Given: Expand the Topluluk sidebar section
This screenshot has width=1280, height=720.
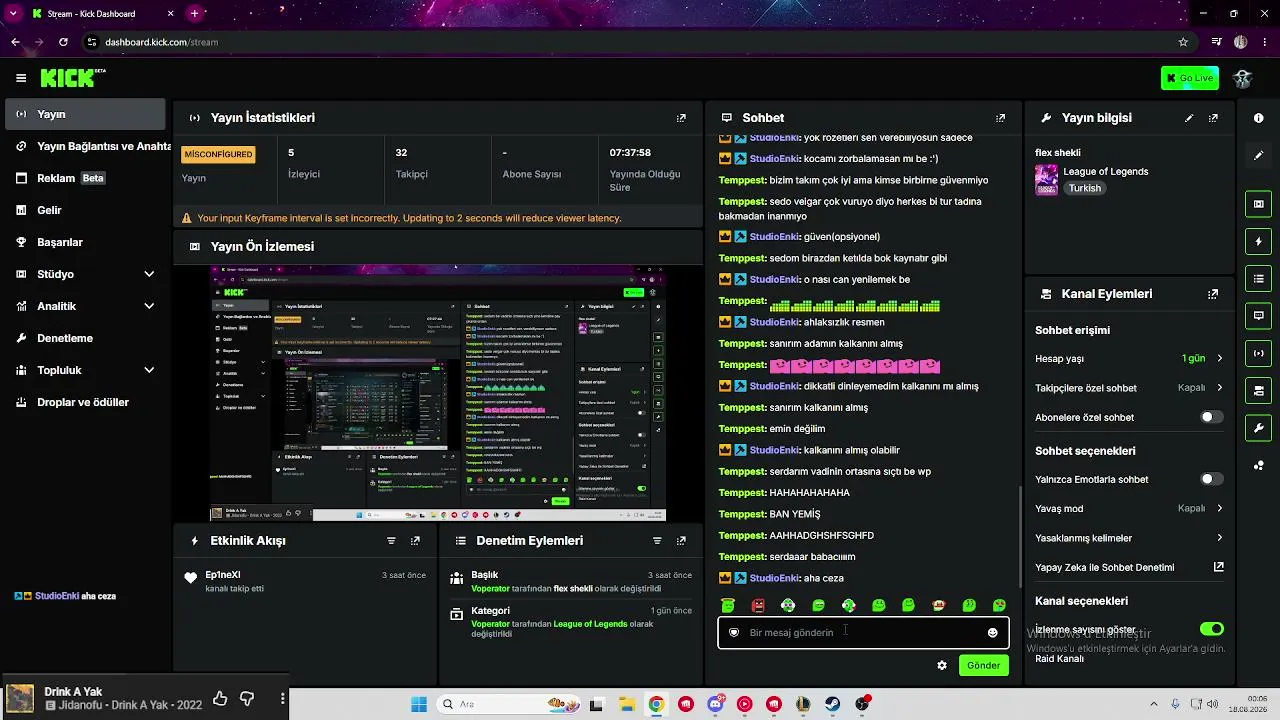Looking at the screenshot, I should [85, 370].
